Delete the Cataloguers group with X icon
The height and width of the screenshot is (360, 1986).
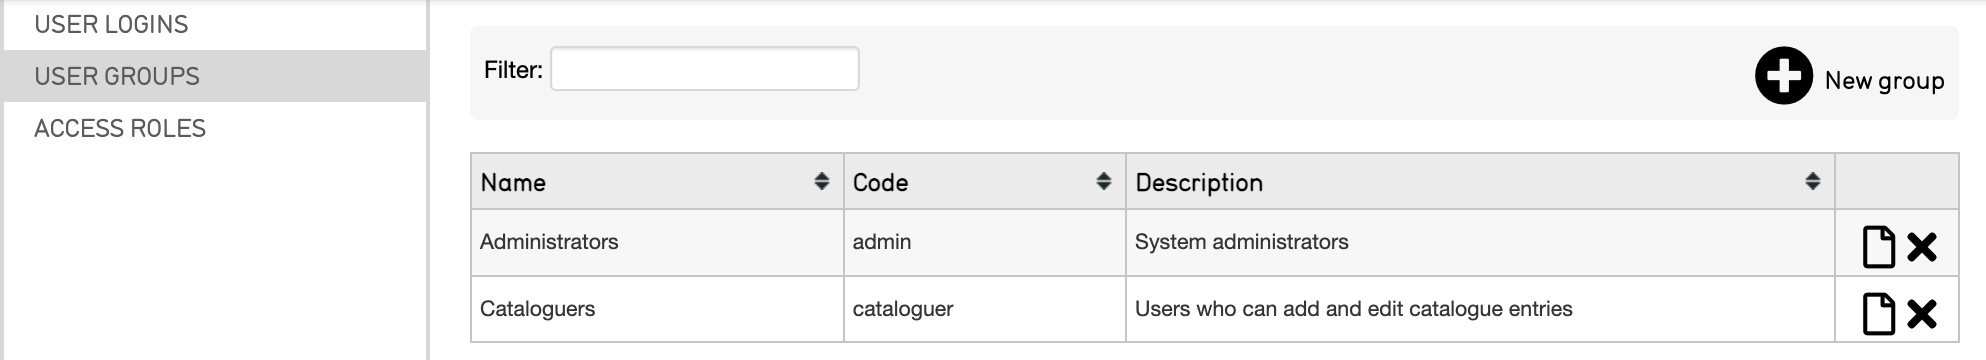coord(1921,314)
